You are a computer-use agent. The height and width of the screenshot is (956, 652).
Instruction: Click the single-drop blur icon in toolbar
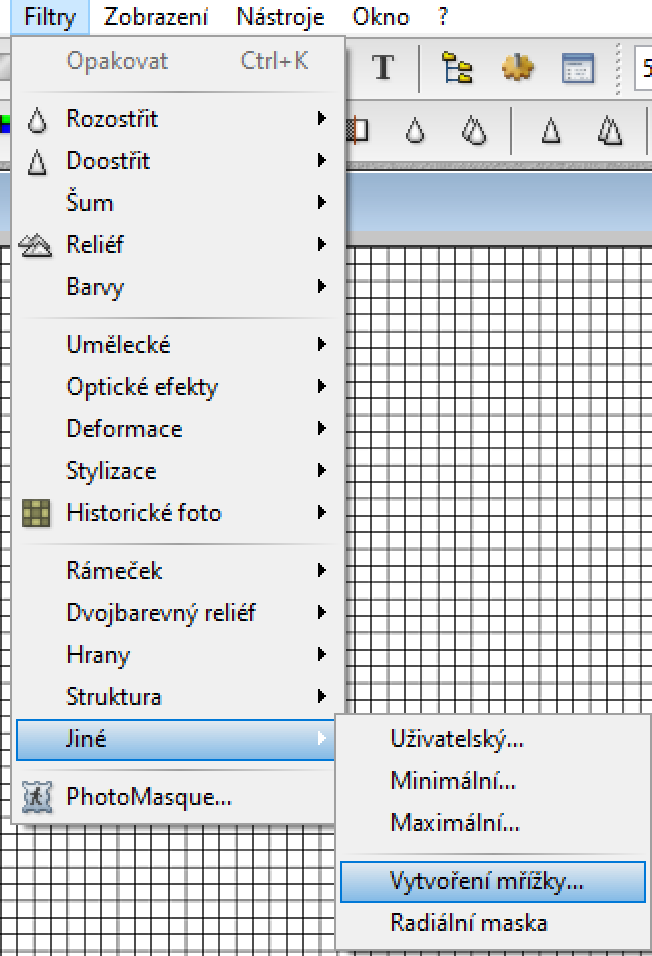415,129
